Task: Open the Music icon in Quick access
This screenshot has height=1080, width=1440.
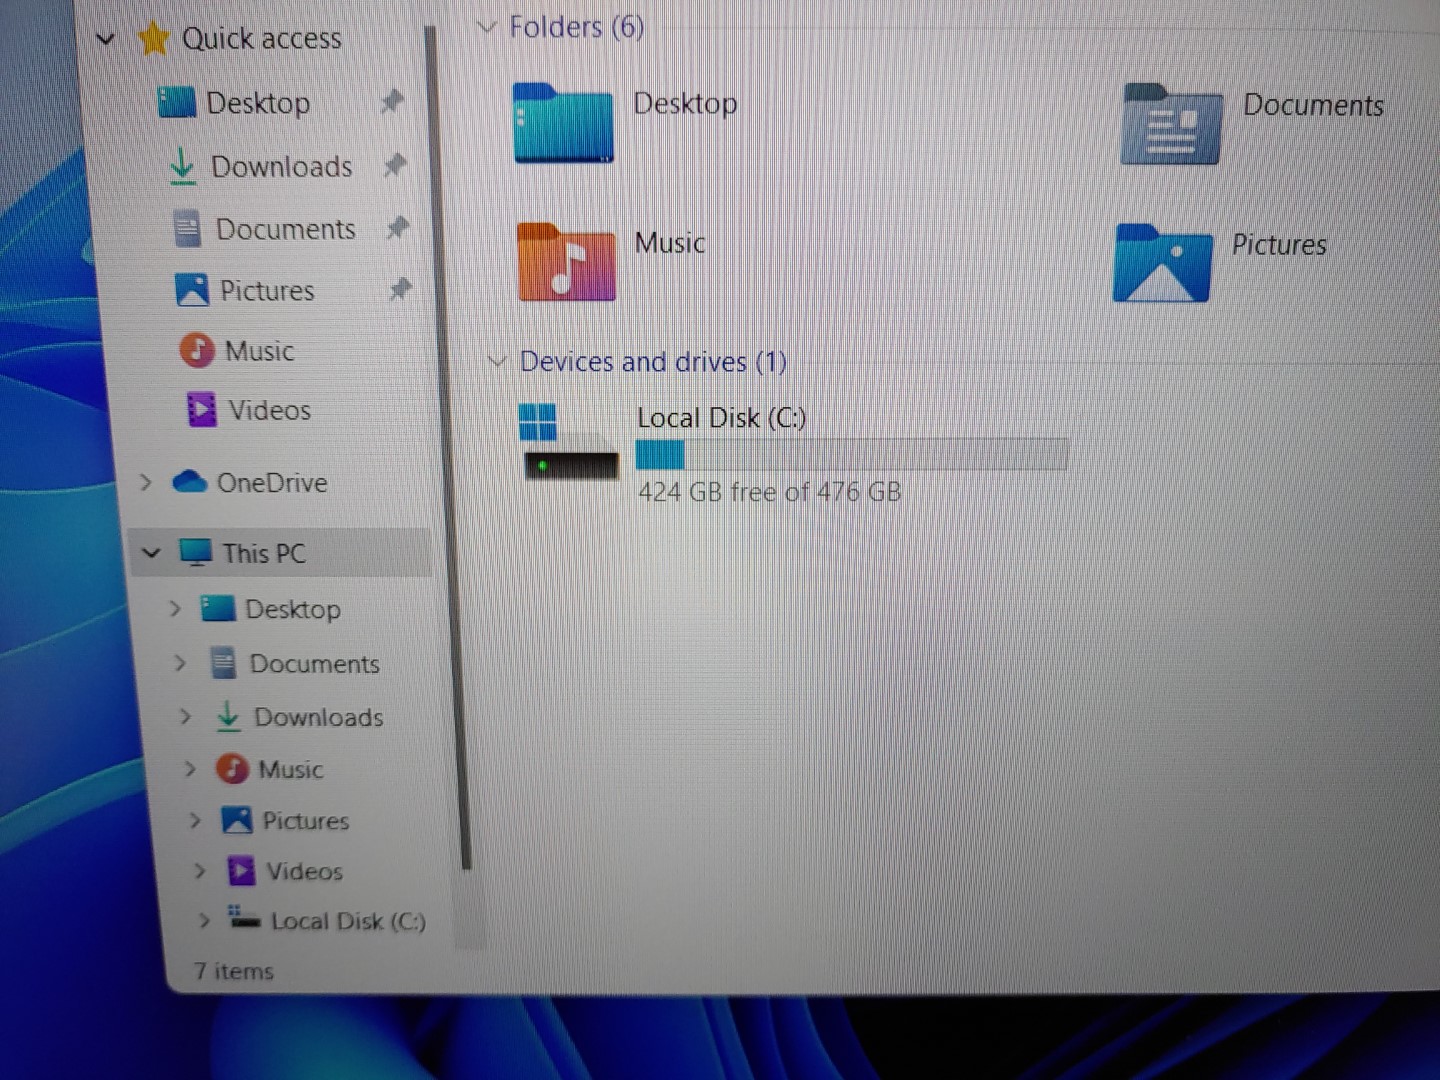Action: (x=196, y=350)
